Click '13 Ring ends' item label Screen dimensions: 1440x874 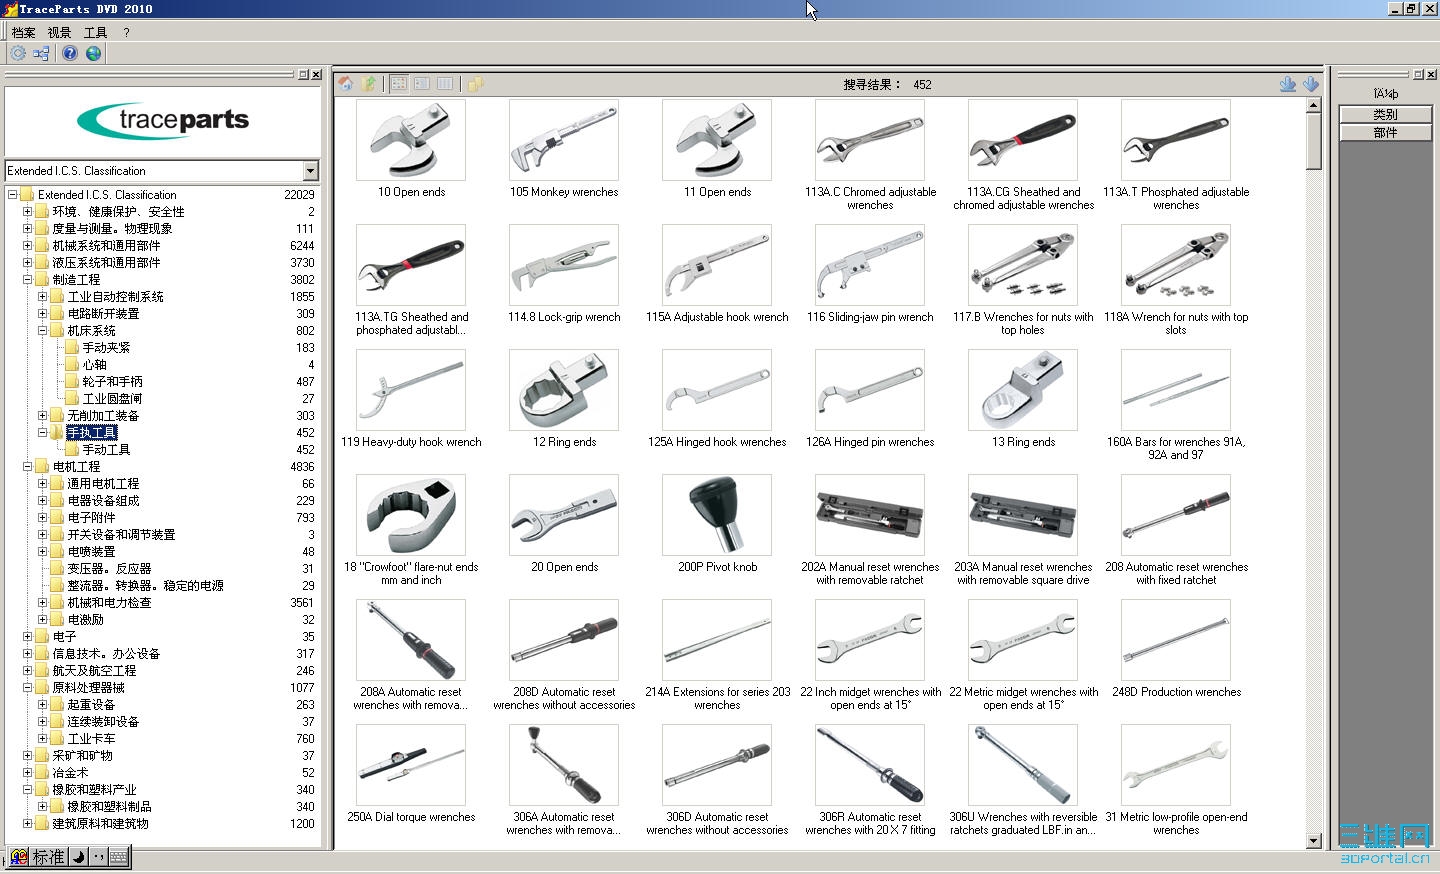(x=1023, y=442)
